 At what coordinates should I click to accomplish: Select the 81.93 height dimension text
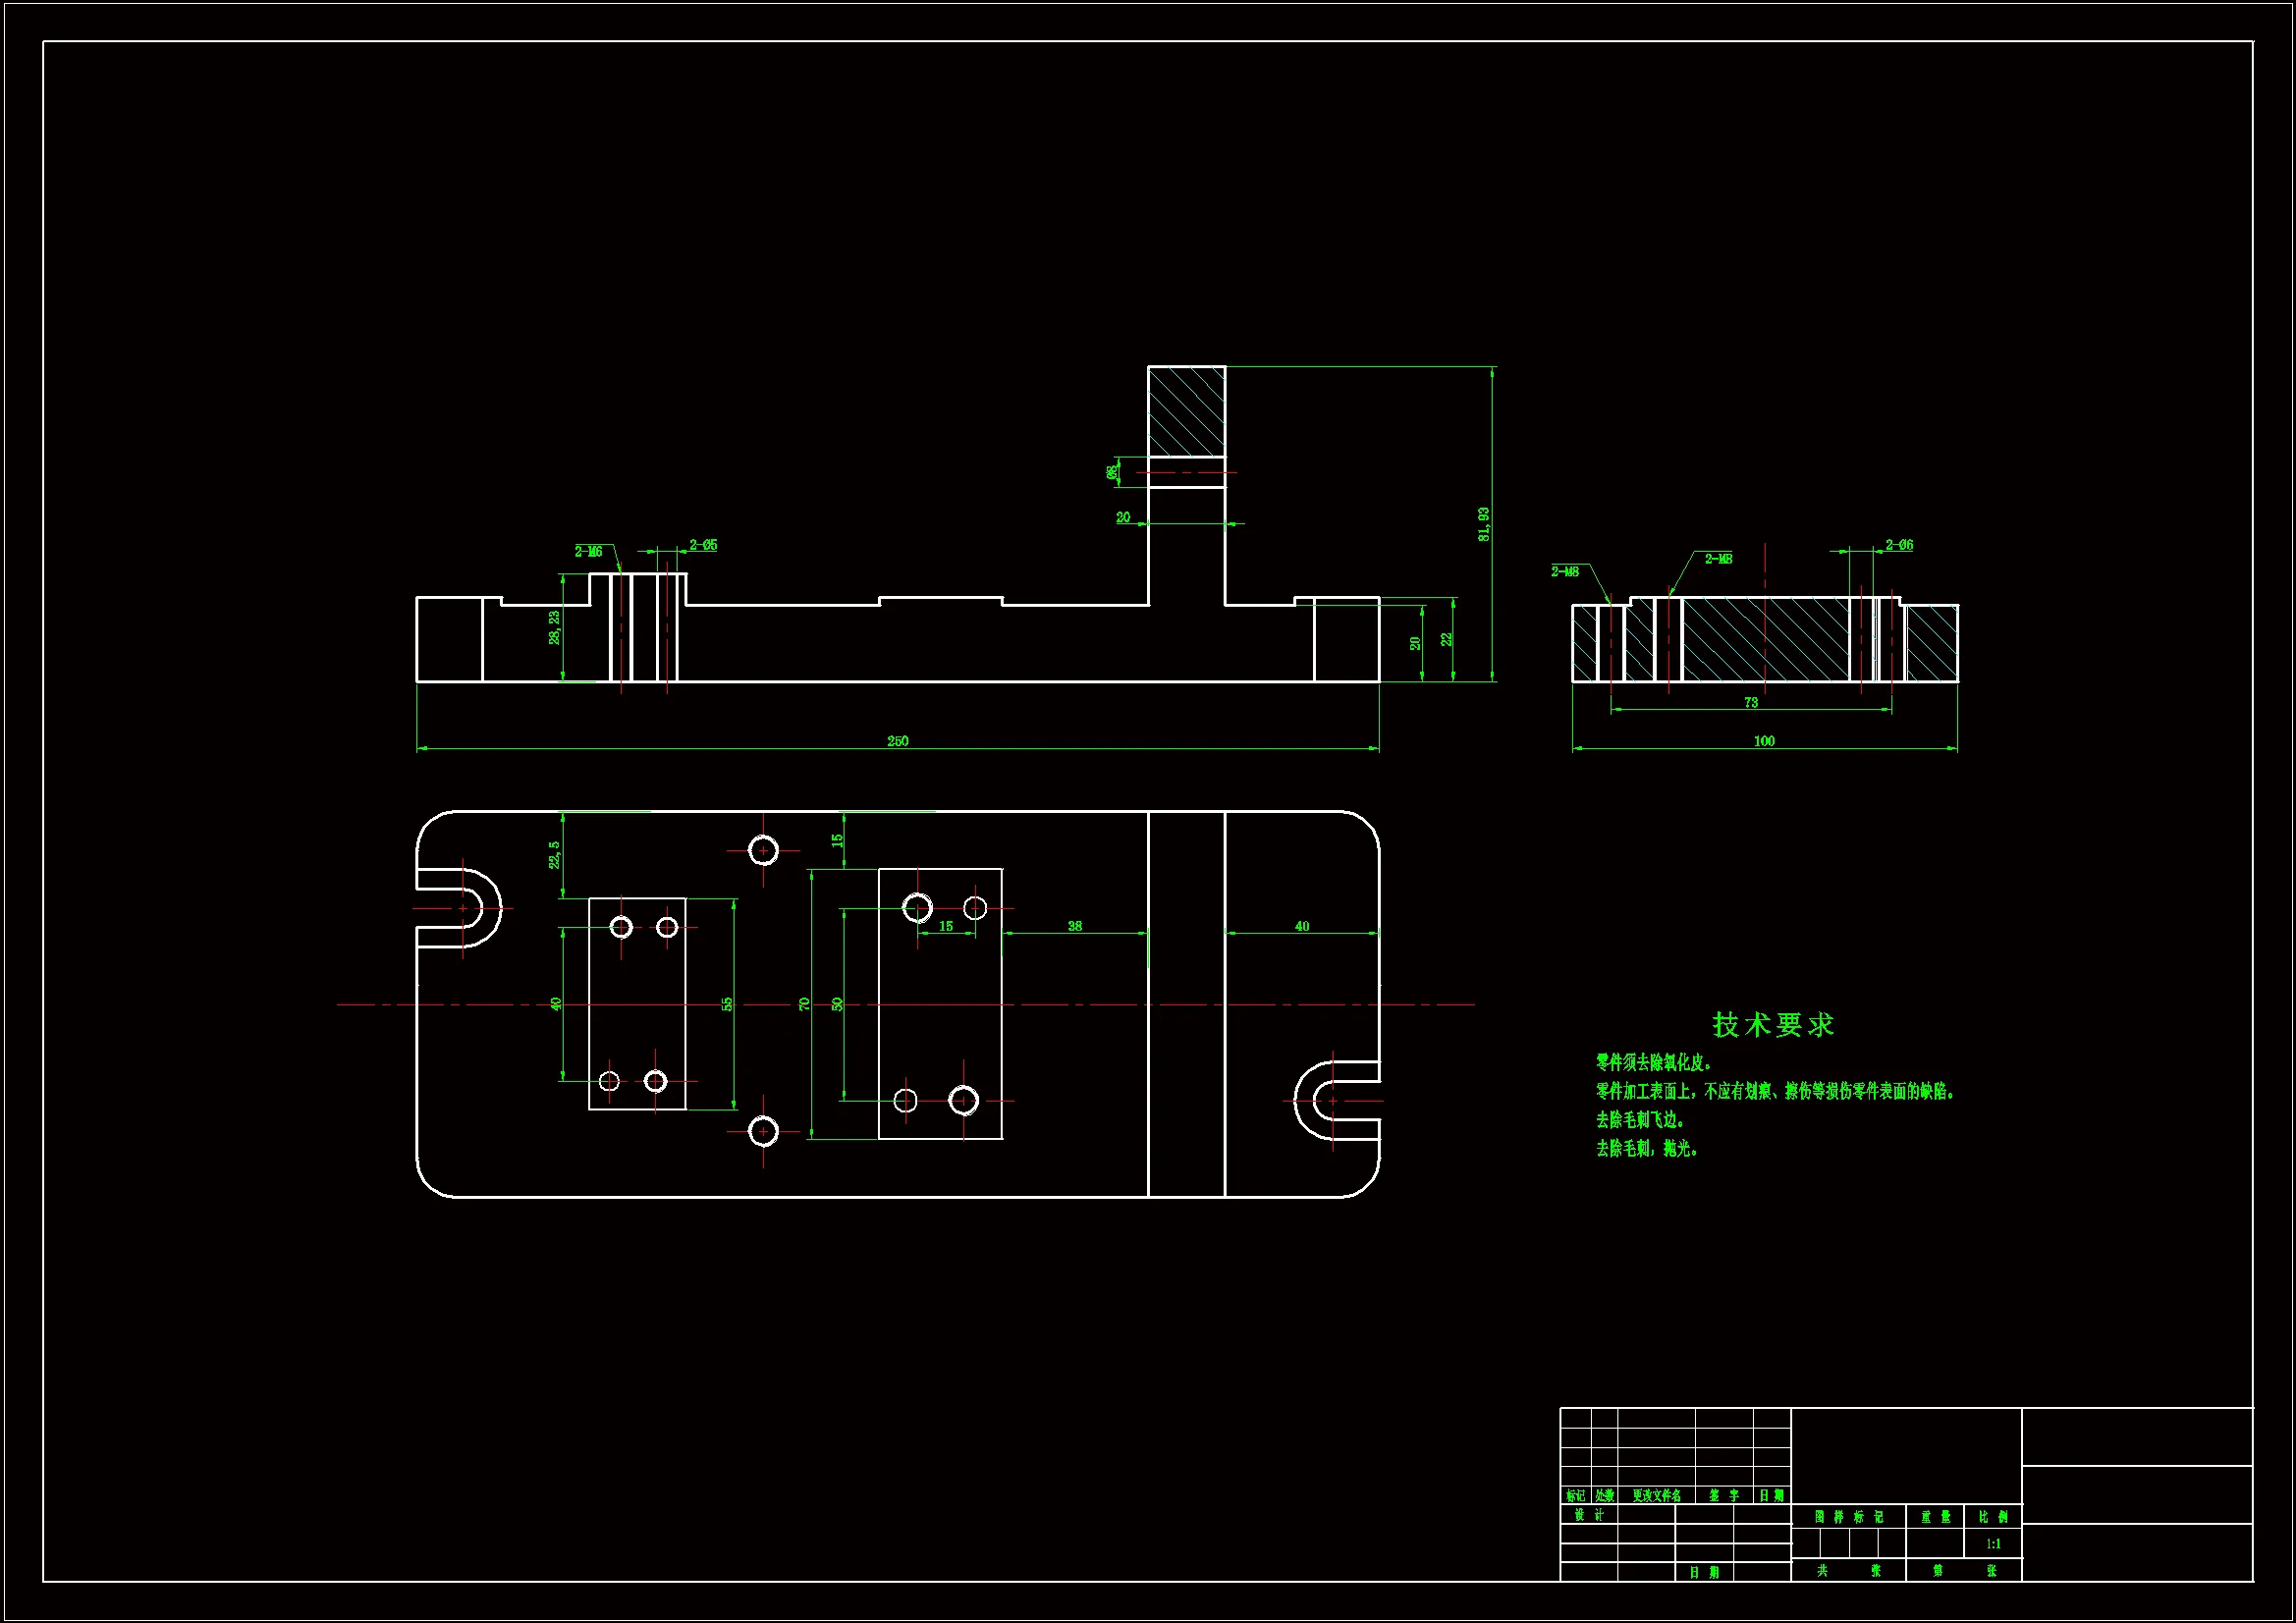(x=1484, y=524)
